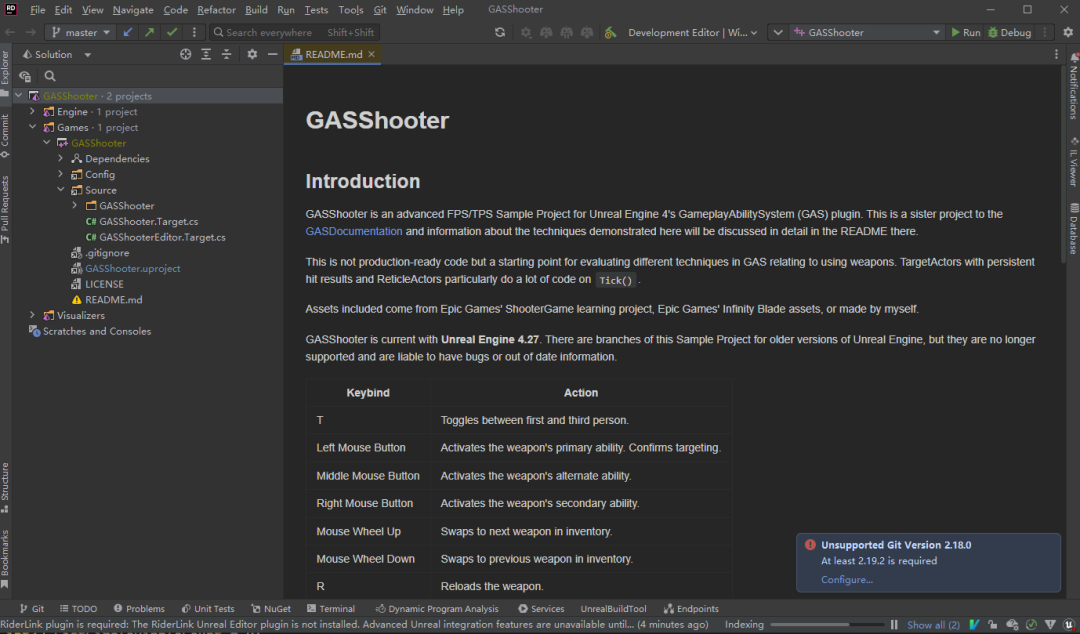This screenshot has width=1080, height=634.
Task: Click the file view icon left of the magnifier
Action: [25, 76]
